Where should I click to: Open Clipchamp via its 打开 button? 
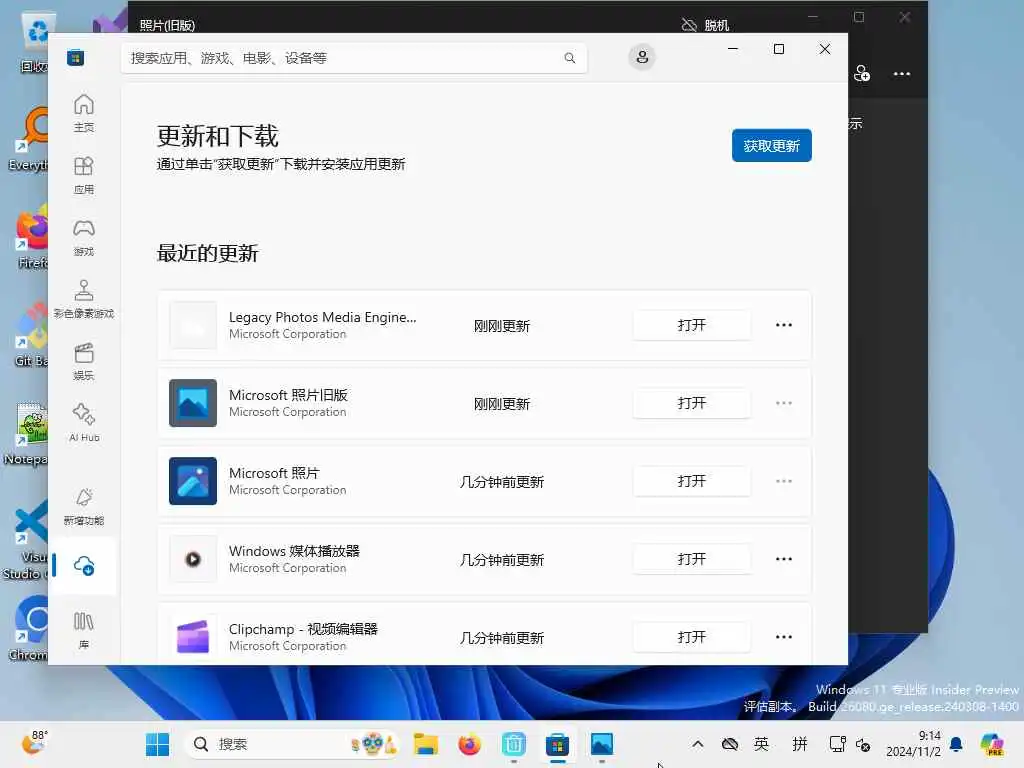(x=691, y=637)
